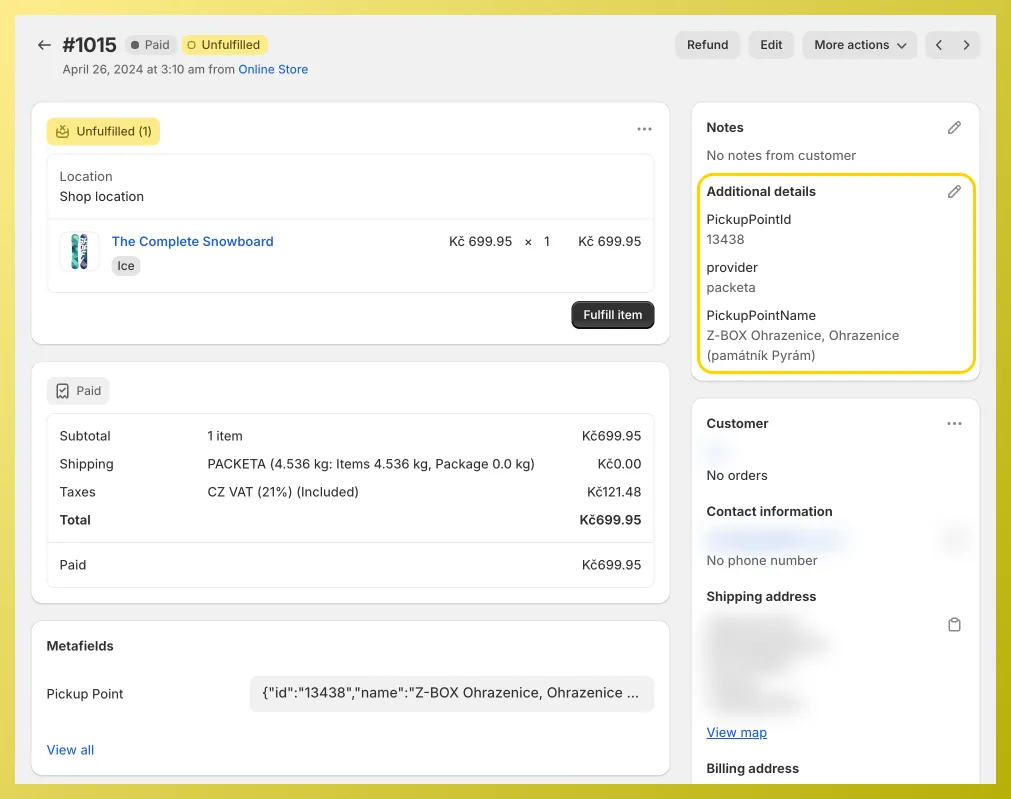
Task: Edit notes with the pencil icon
Action: [954, 128]
